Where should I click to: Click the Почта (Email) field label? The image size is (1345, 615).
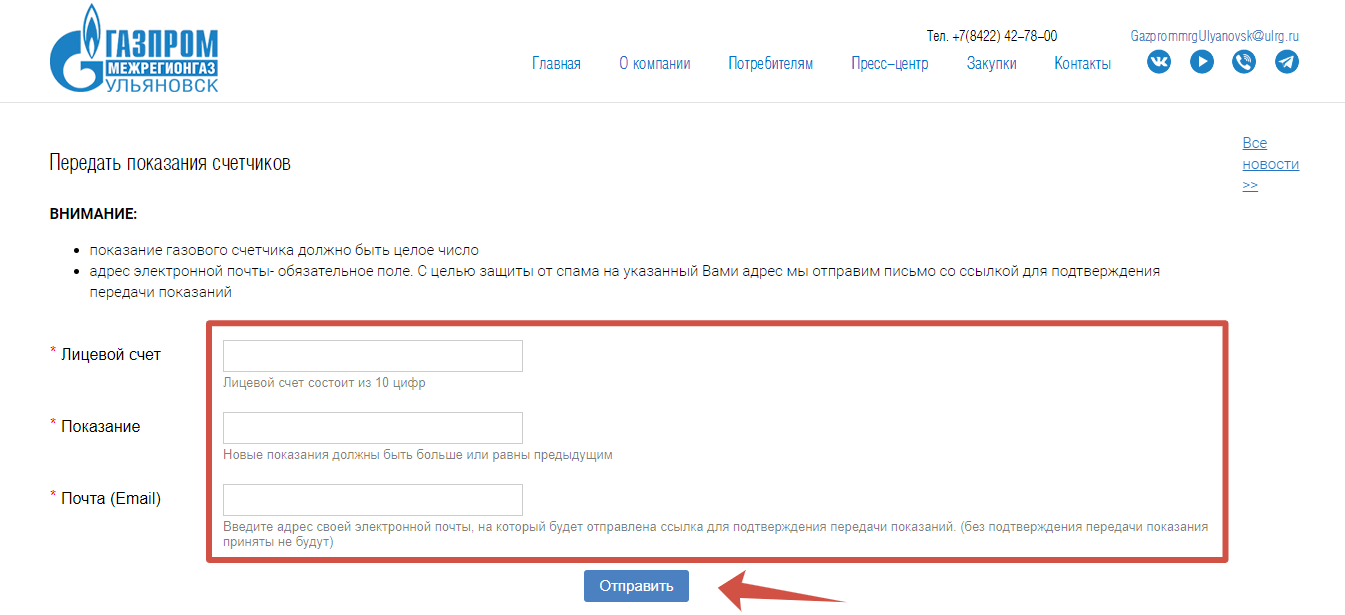tap(111, 498)
